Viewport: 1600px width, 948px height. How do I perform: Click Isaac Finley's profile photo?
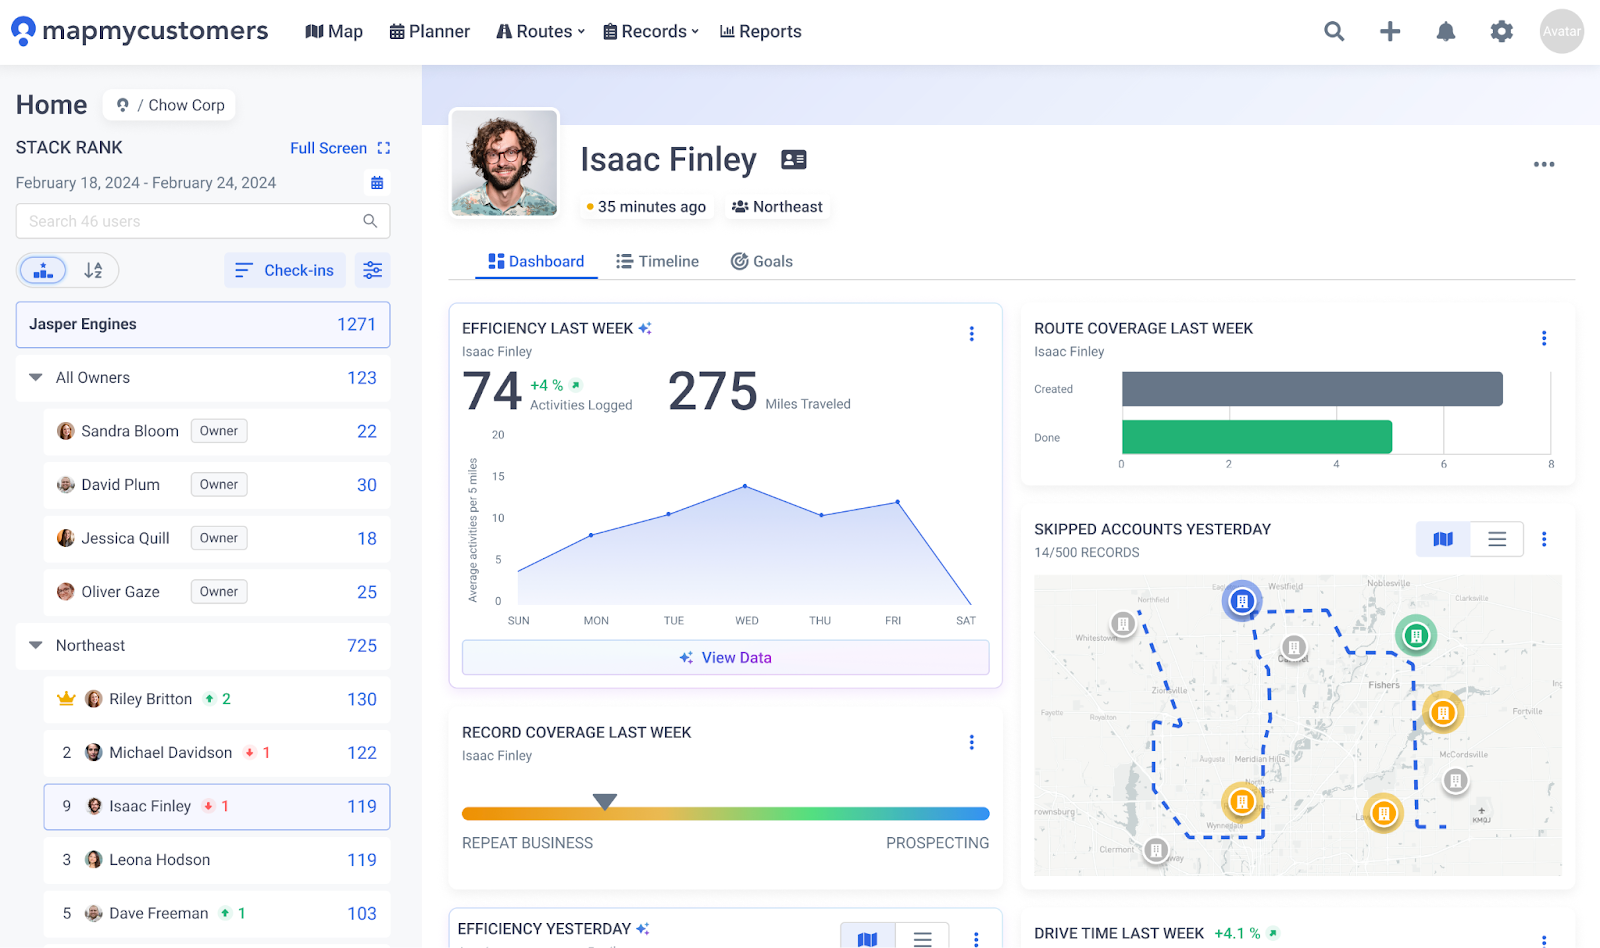(x=504, y=162)
